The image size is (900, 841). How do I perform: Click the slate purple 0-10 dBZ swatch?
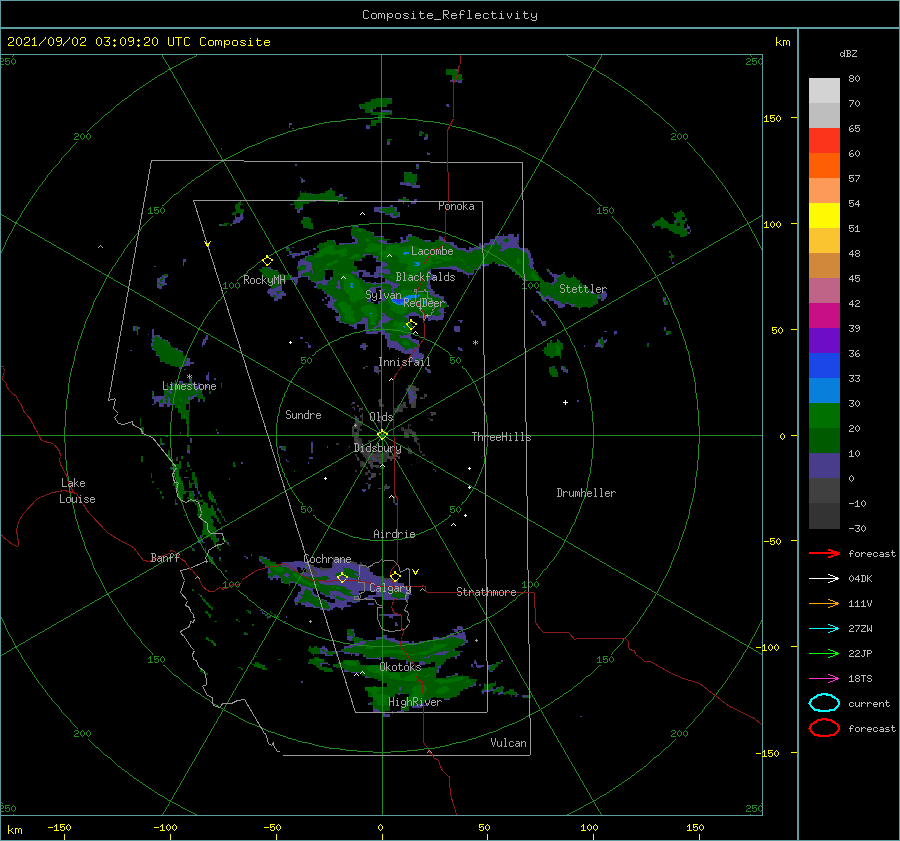pos(824,466)
